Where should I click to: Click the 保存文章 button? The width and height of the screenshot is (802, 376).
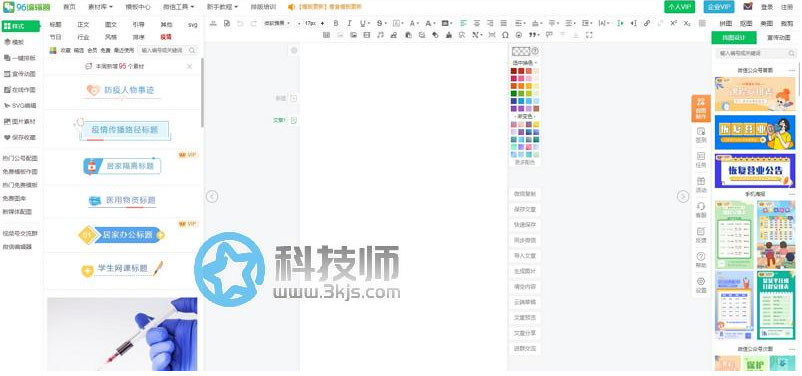click(x=525, y=209)
